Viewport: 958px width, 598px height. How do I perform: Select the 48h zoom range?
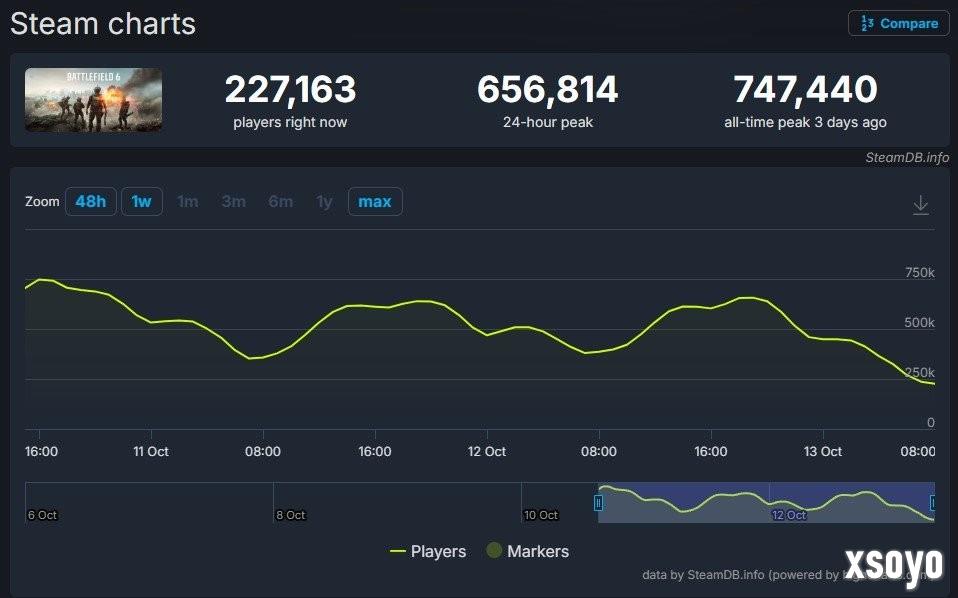pyautogui.click(x=90, y=202)
